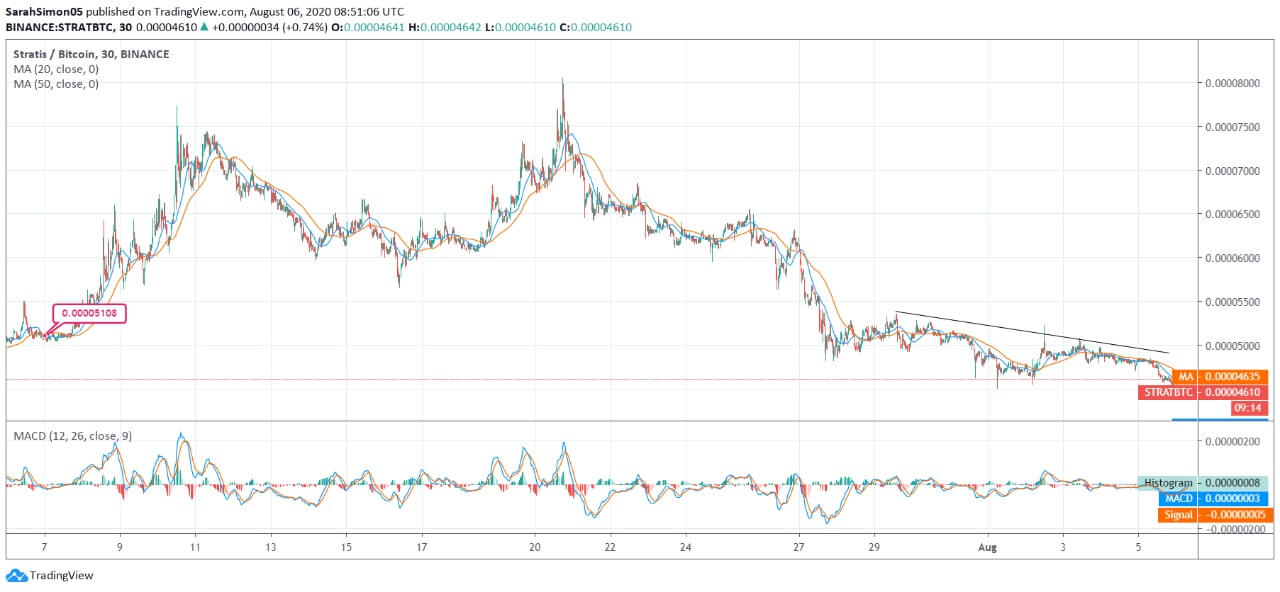1280x592 pixels.
Task: Click the 11 date label on time axis
Action: click(195, 548)
